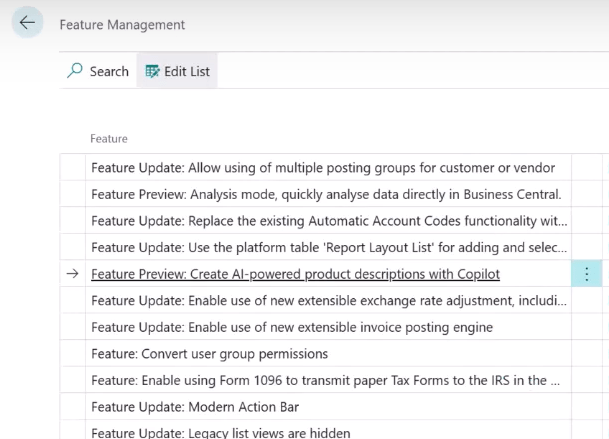The image size is (609, 439).
Task: Open Search in the action bar
Action: point(98,71)
